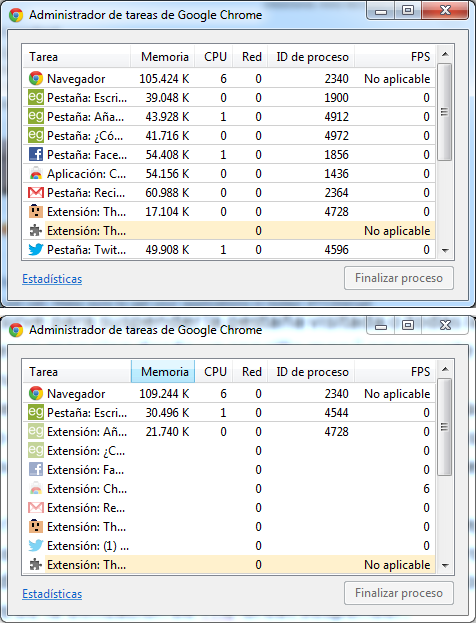Select process ID 4544
The height and width of the screenshot is (624, 476).
(336, 413)
